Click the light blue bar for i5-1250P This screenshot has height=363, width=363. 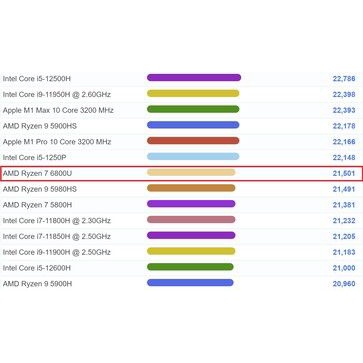193,156
